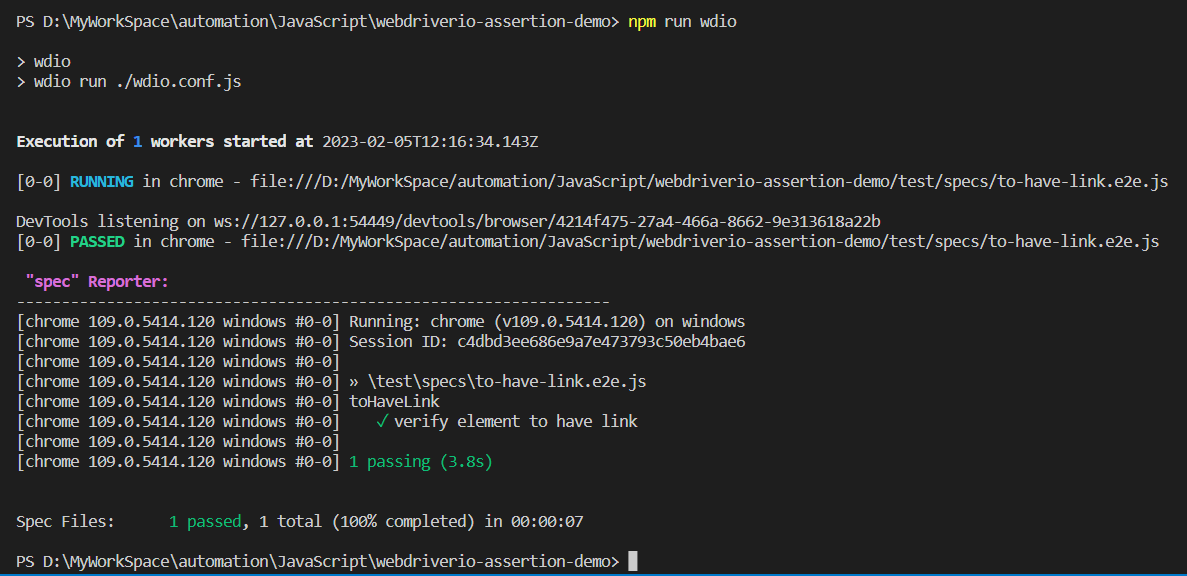Click '1 total (100% completed) in 00:00:07' text
Screen dimensions: 1187x576
point(421,522)
